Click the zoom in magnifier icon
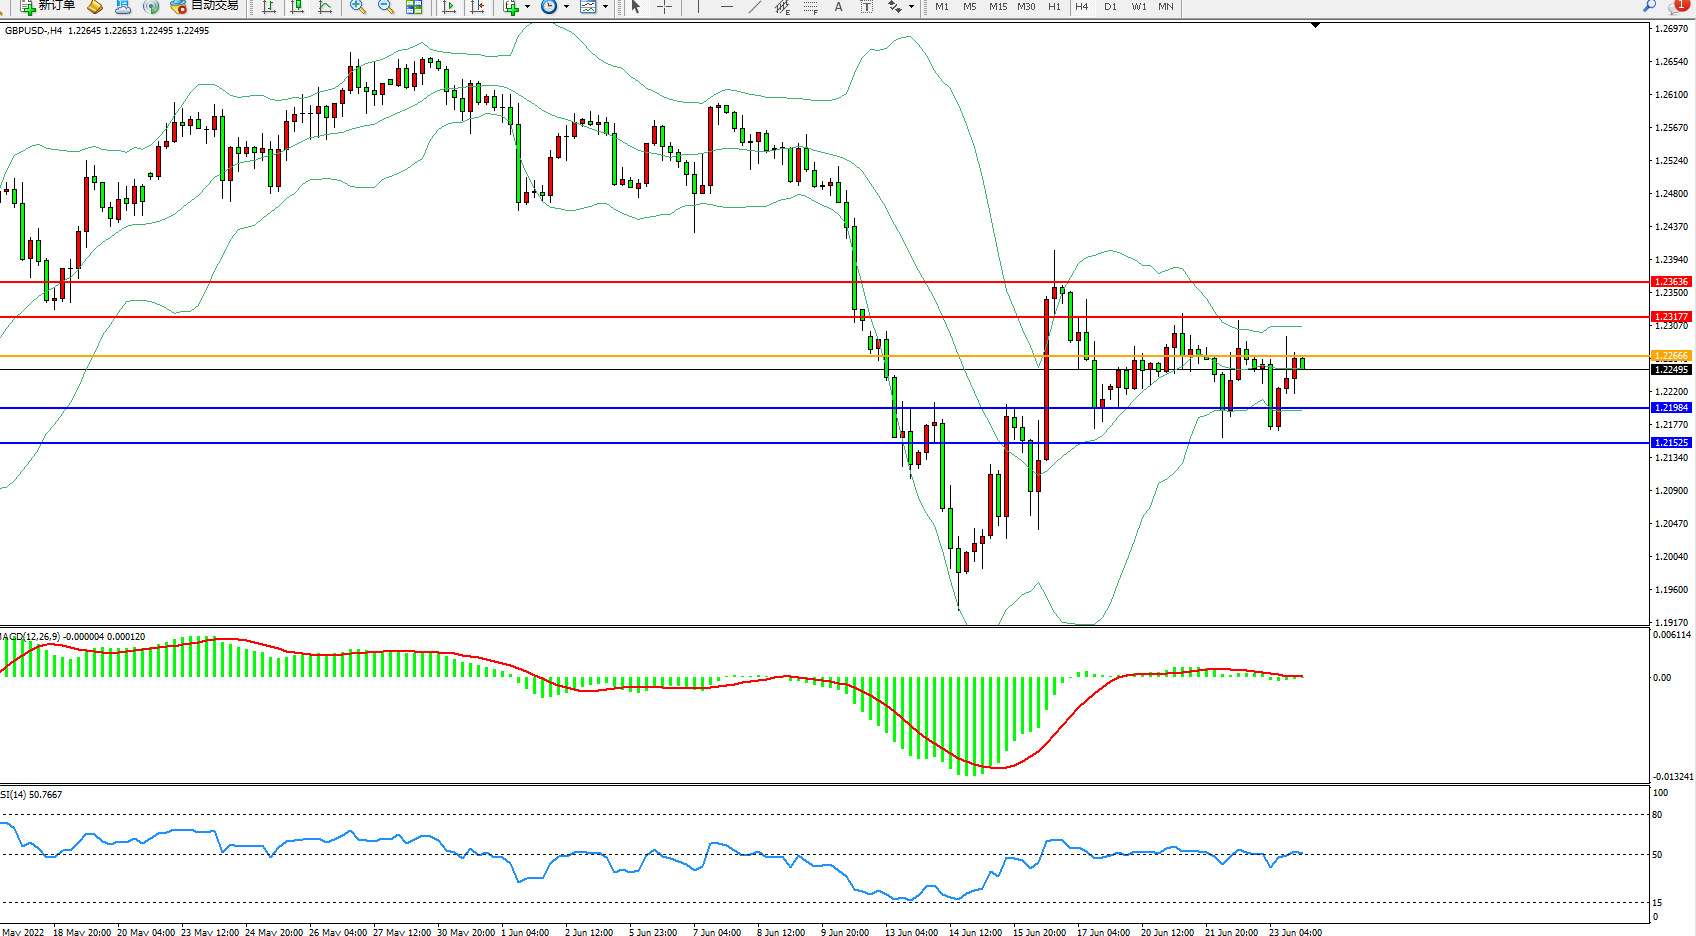This screenshot has width=1696, height=936. pyautogui.click(x=358, y=7)
